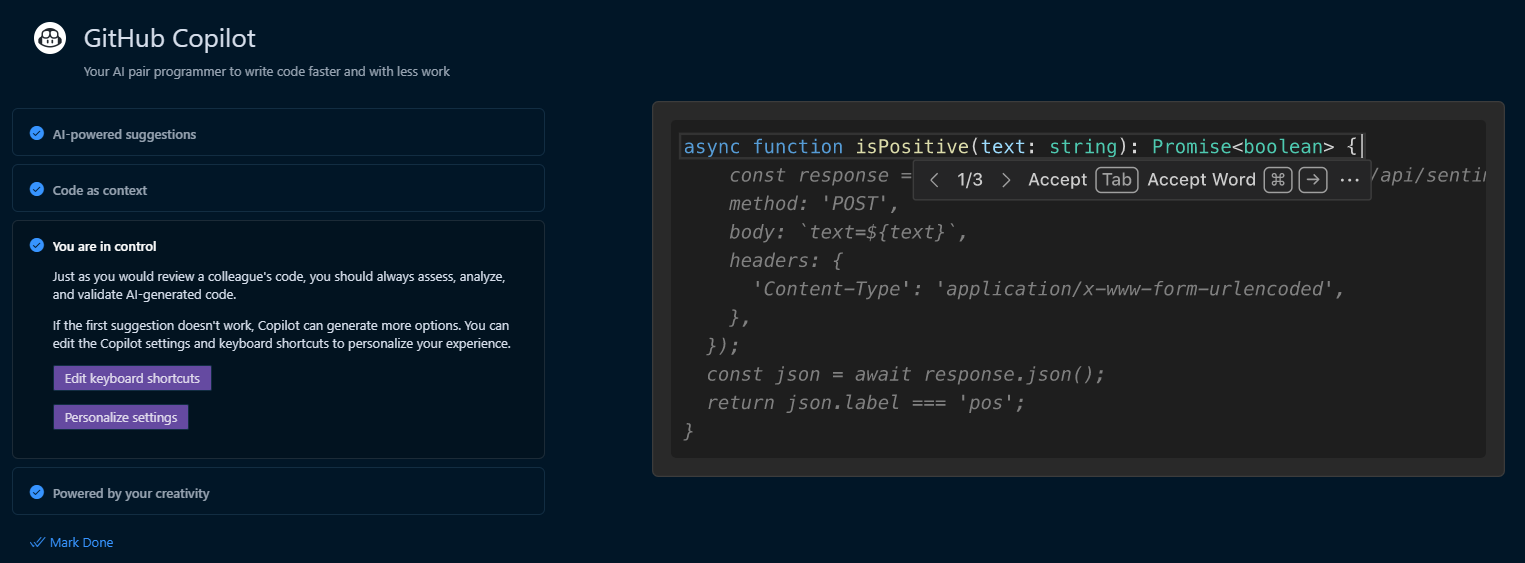Show the next suggestion arrow
This screenshot has width=1525, height=563.
[x=1006, y=180]
